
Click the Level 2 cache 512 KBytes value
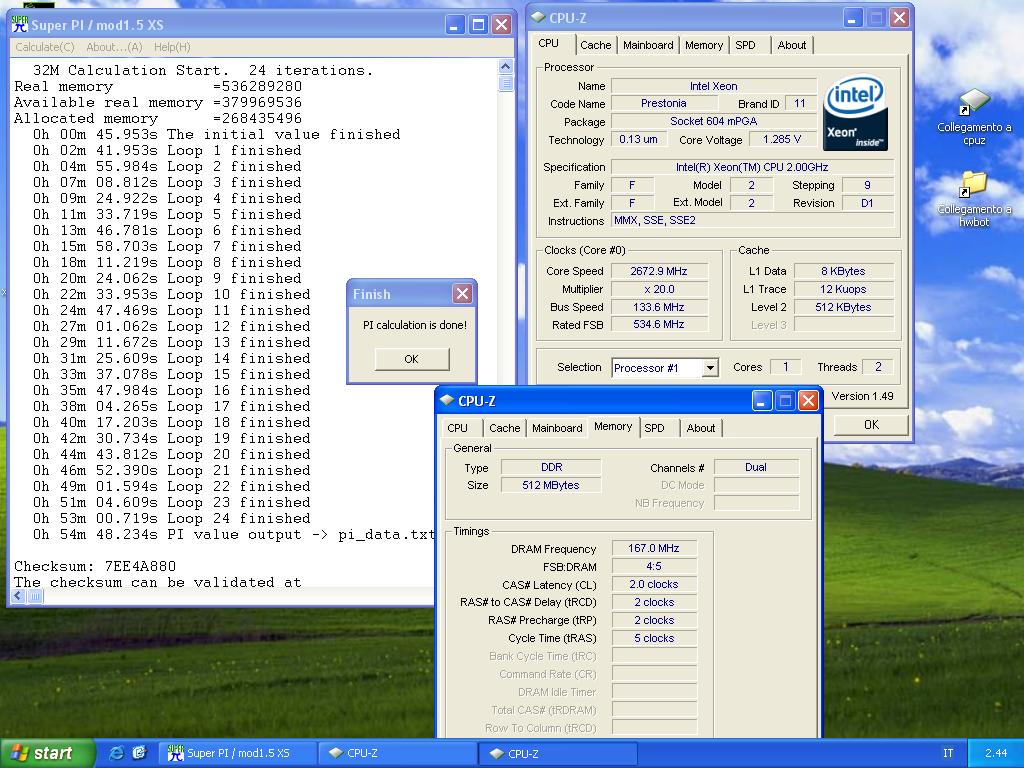[x=843, y=307]
